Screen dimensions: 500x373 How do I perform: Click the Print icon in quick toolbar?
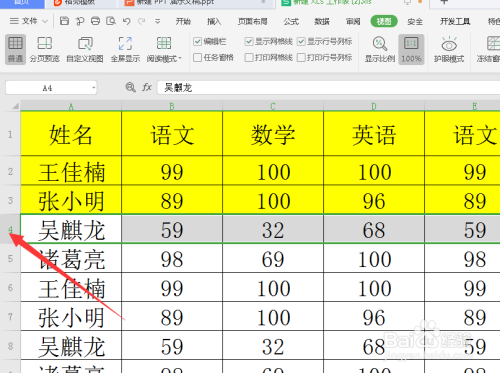pos(95,21)
